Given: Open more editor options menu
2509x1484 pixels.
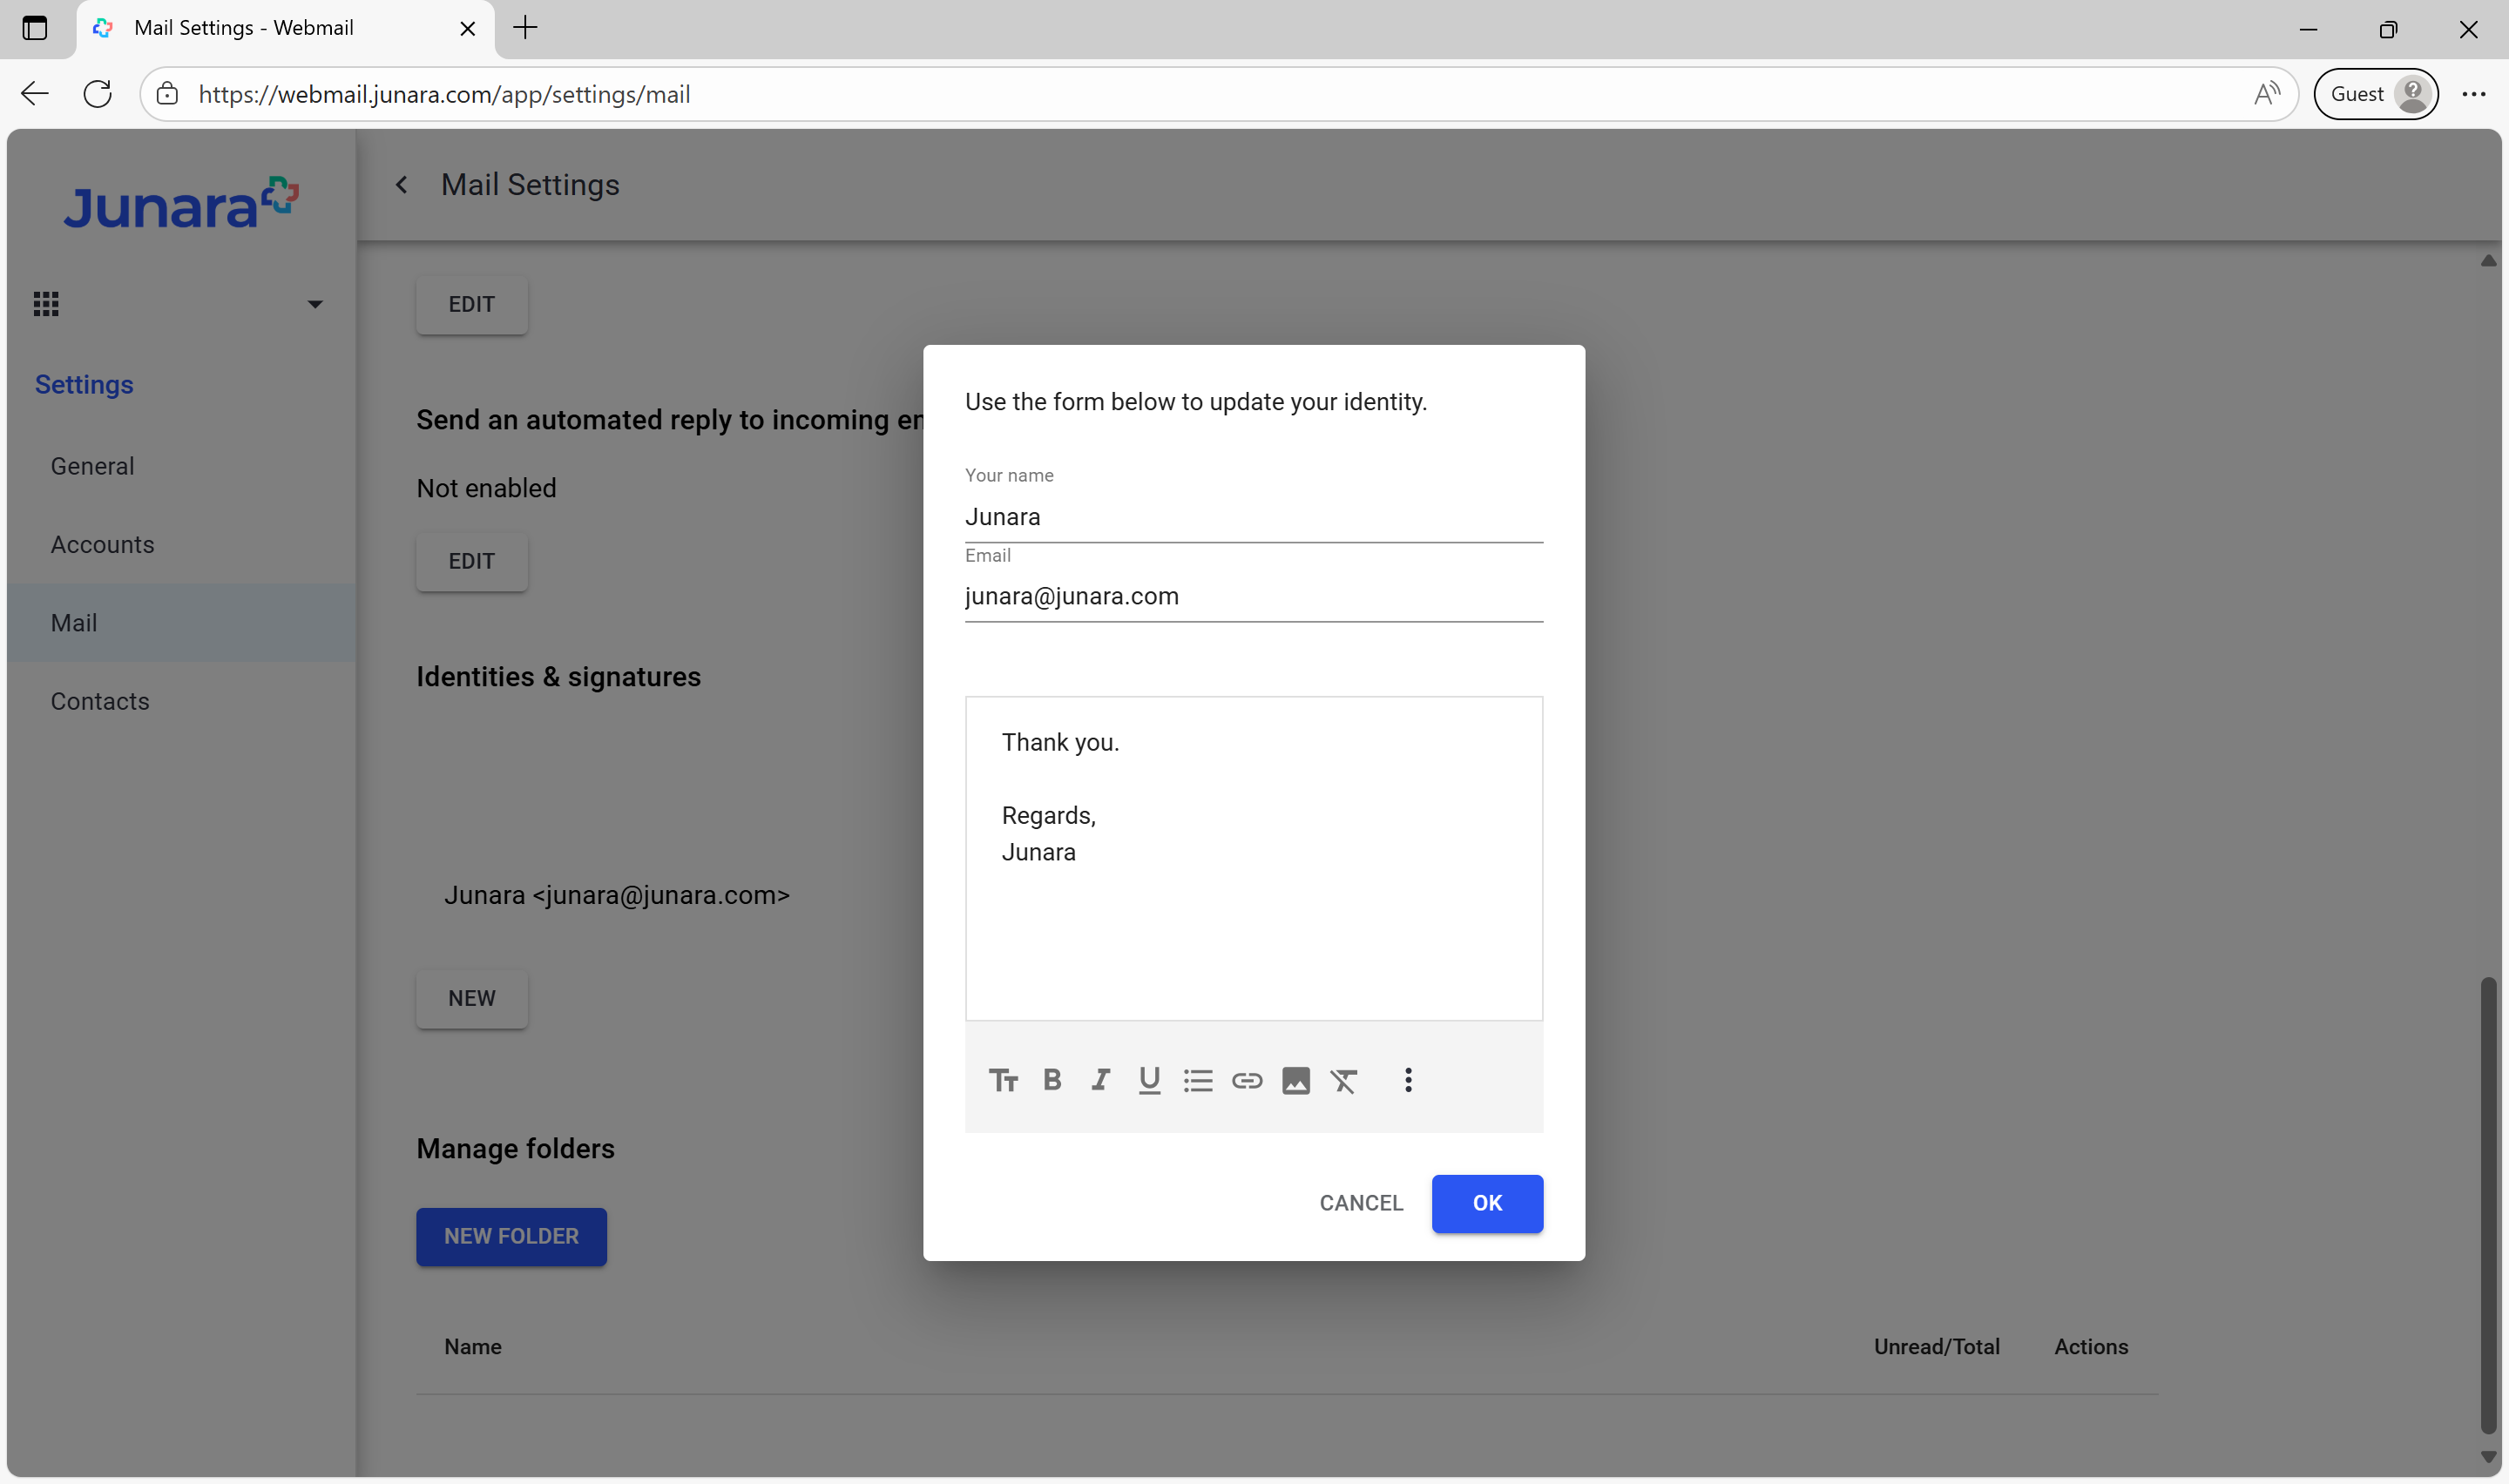Looking at the screenshot, I should tap(1408, 1080).
